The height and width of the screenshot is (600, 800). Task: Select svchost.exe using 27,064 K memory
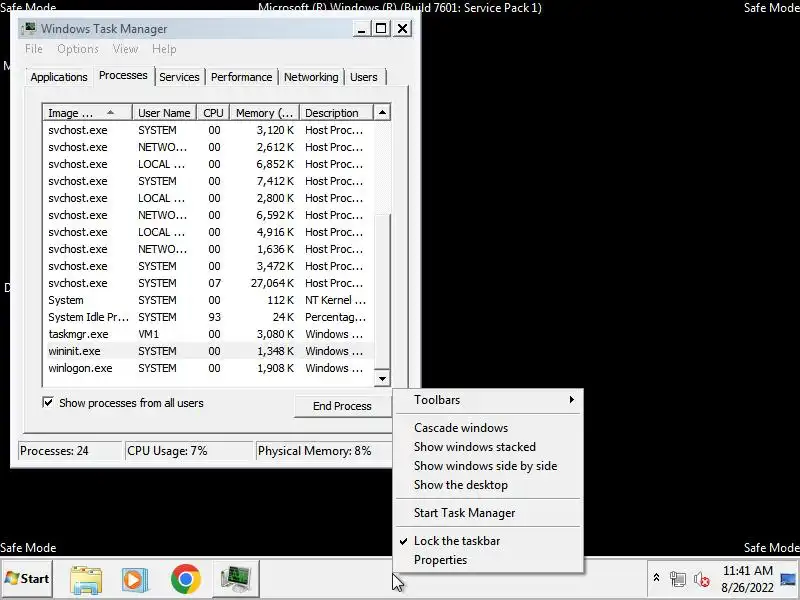point(208,283)
